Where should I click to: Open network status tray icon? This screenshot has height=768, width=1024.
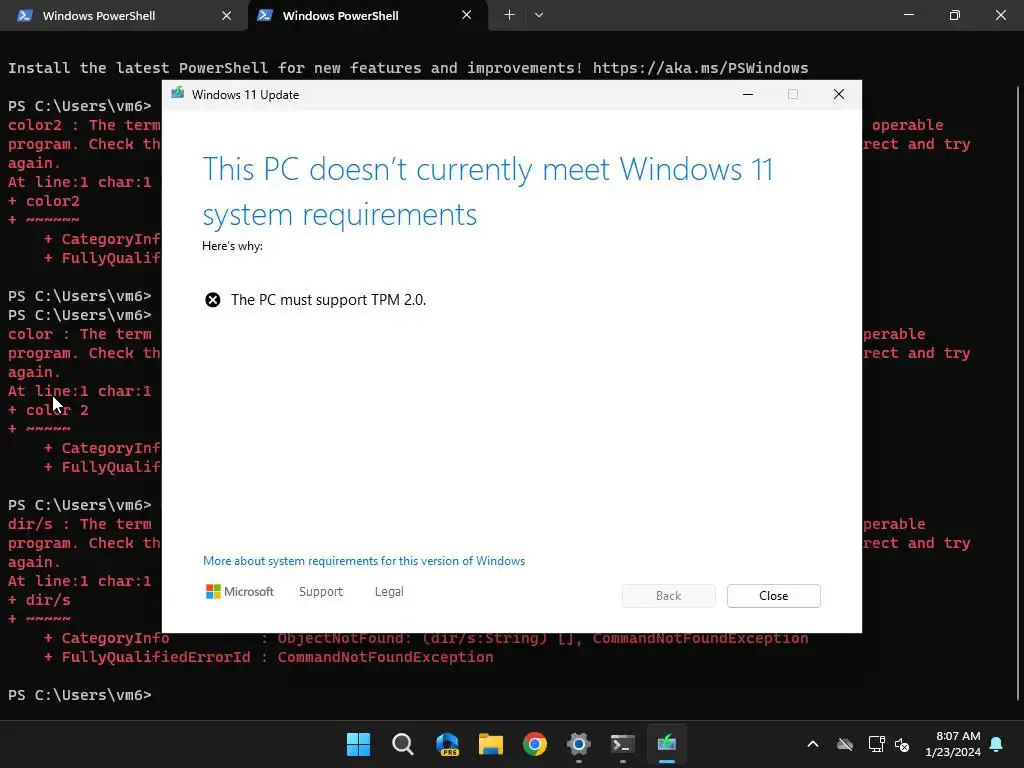point(876,744)
